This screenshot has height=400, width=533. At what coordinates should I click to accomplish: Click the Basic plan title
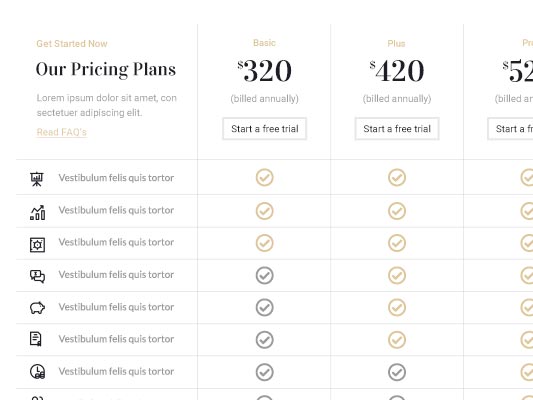264,43
